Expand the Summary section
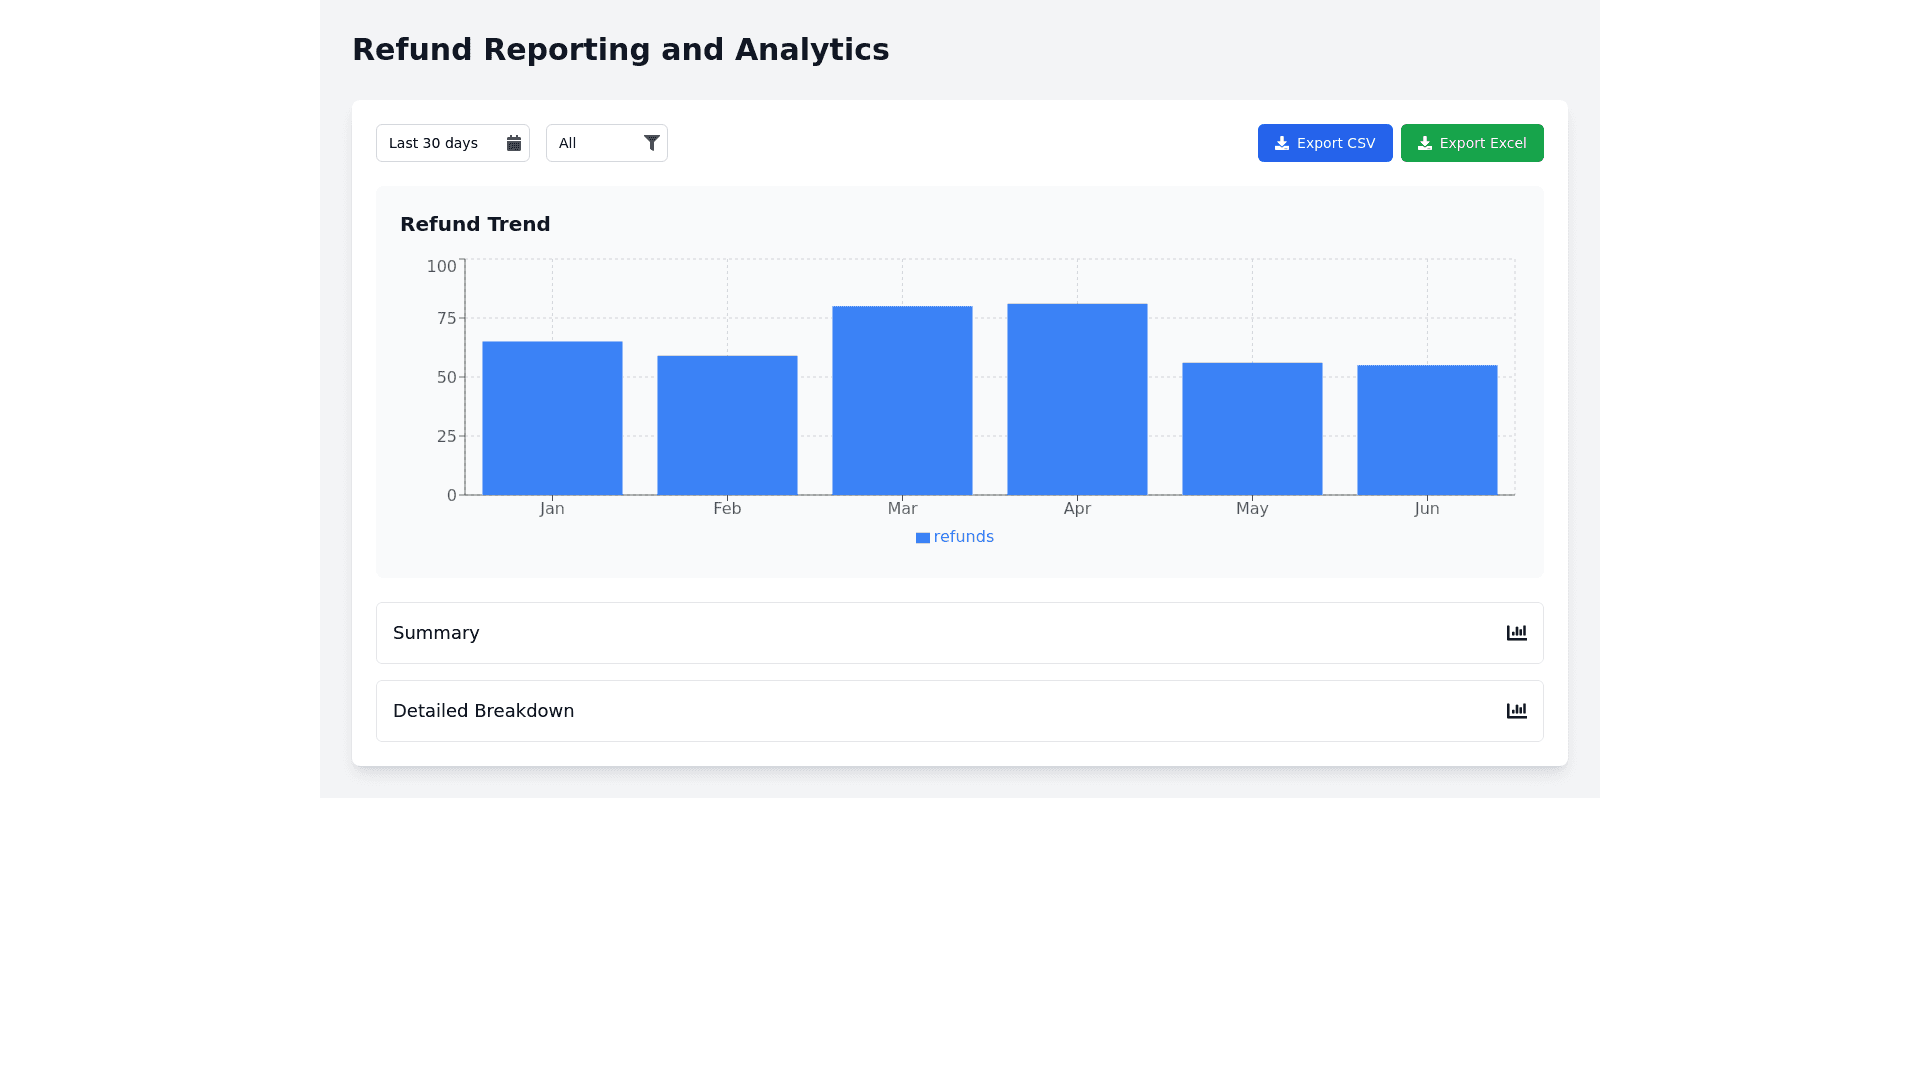 pyautogui.click(x=436, y=633)
